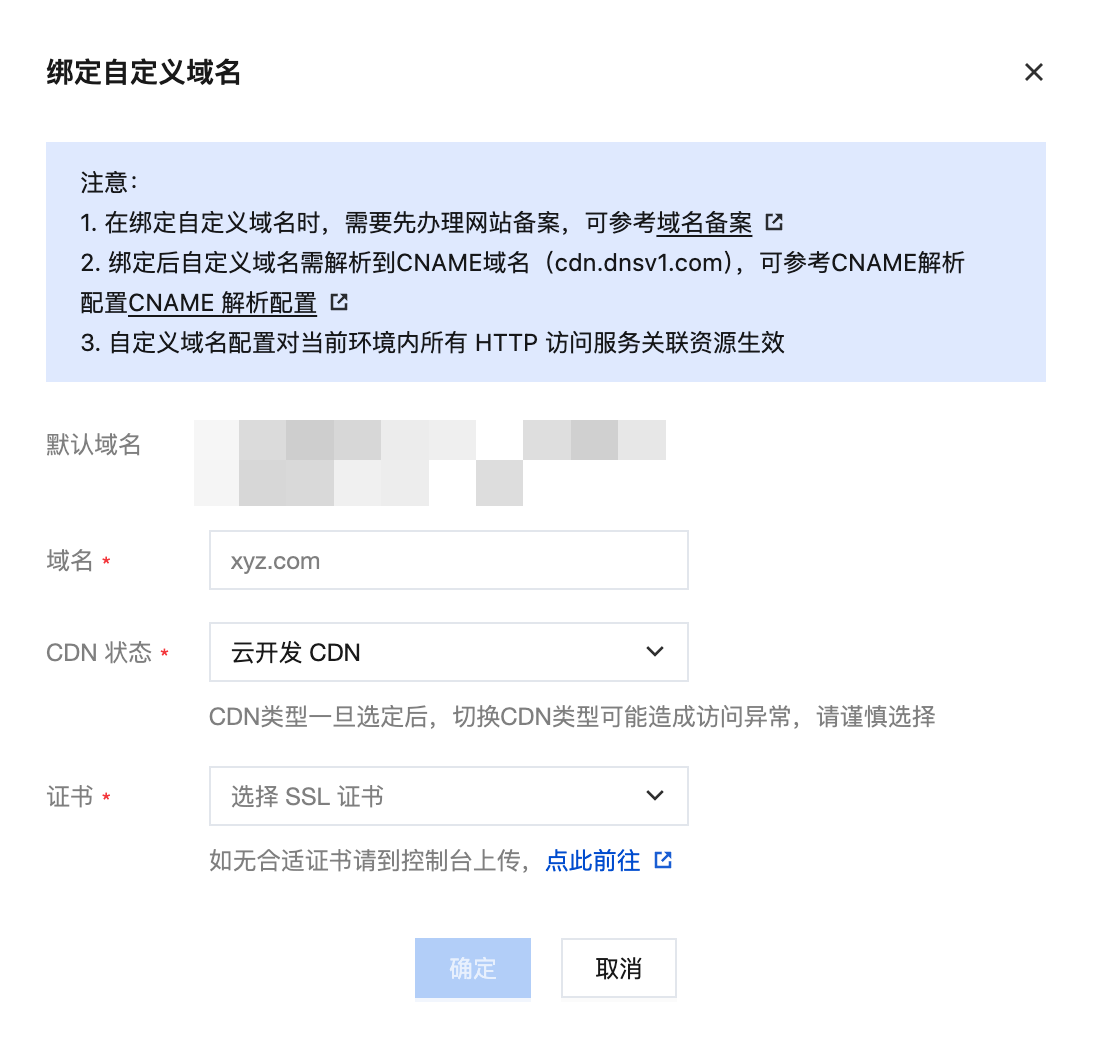Click the external-link icon beside 点此前往
The width and height of the screenshot is (1096, 1046).
click(663, 860)
